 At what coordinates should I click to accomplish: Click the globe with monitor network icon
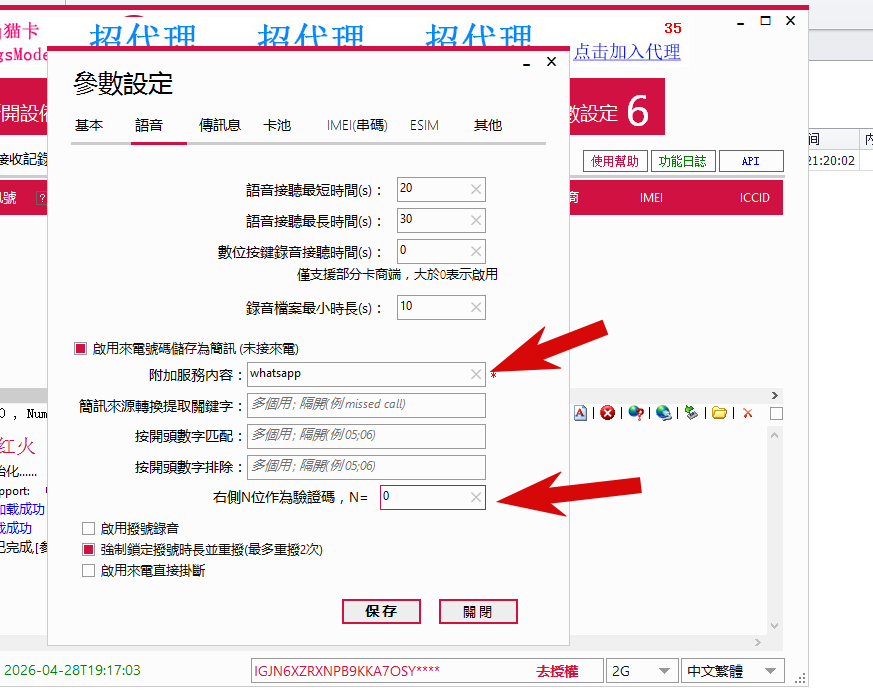(663, 413)
